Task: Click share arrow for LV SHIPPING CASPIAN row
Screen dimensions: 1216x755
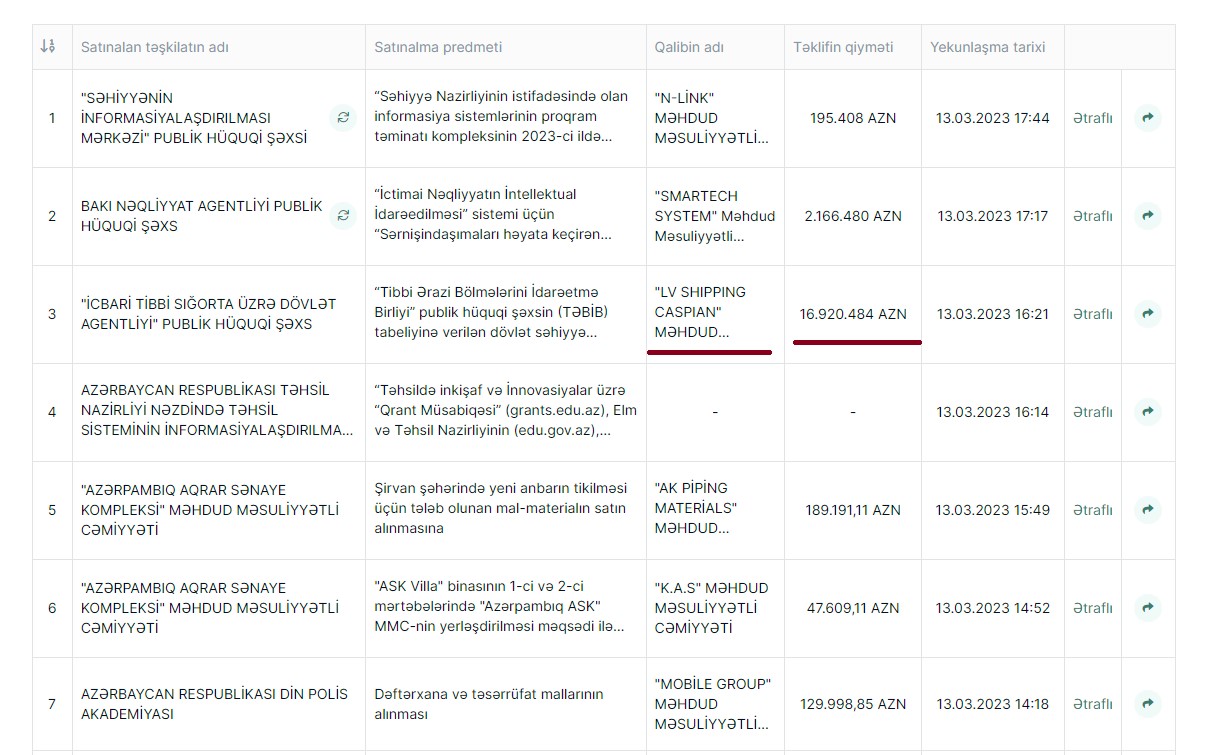Action: (1148, 314)
